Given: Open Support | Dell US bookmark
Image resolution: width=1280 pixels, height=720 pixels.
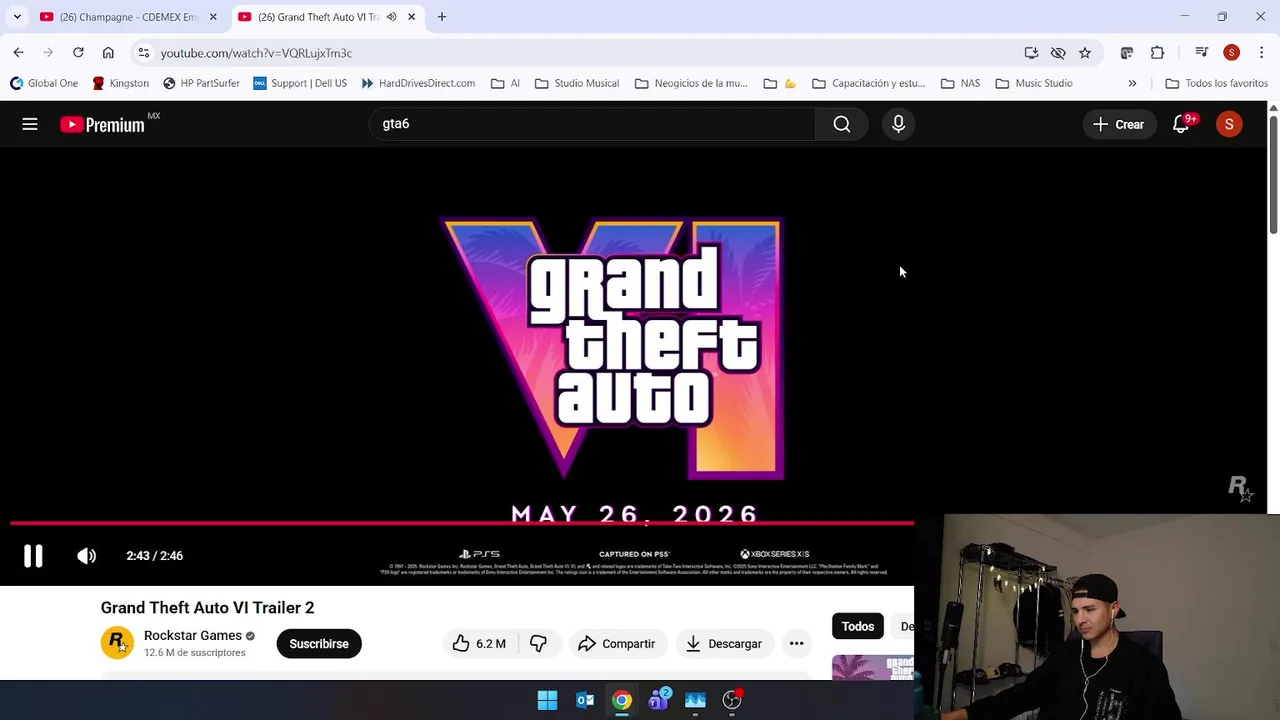Looking at the screenshot, I should [300, 83].
